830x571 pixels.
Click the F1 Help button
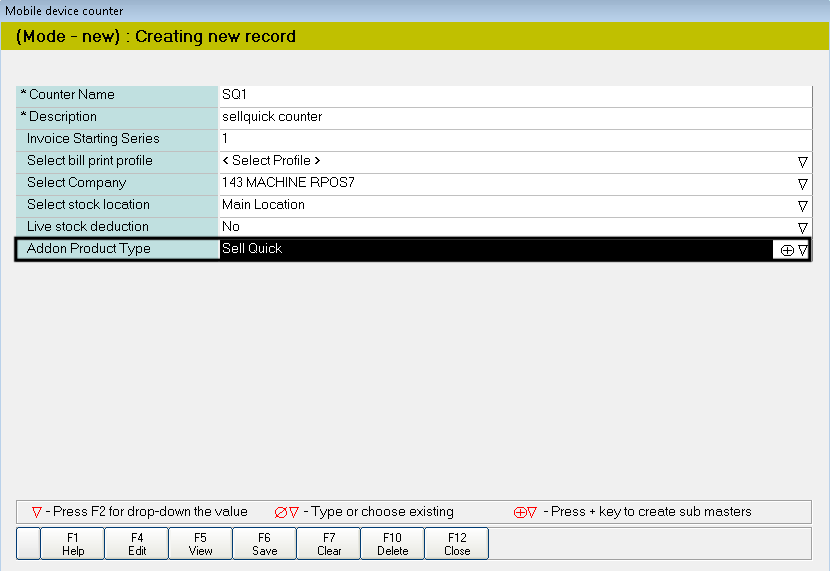point(73,543)
